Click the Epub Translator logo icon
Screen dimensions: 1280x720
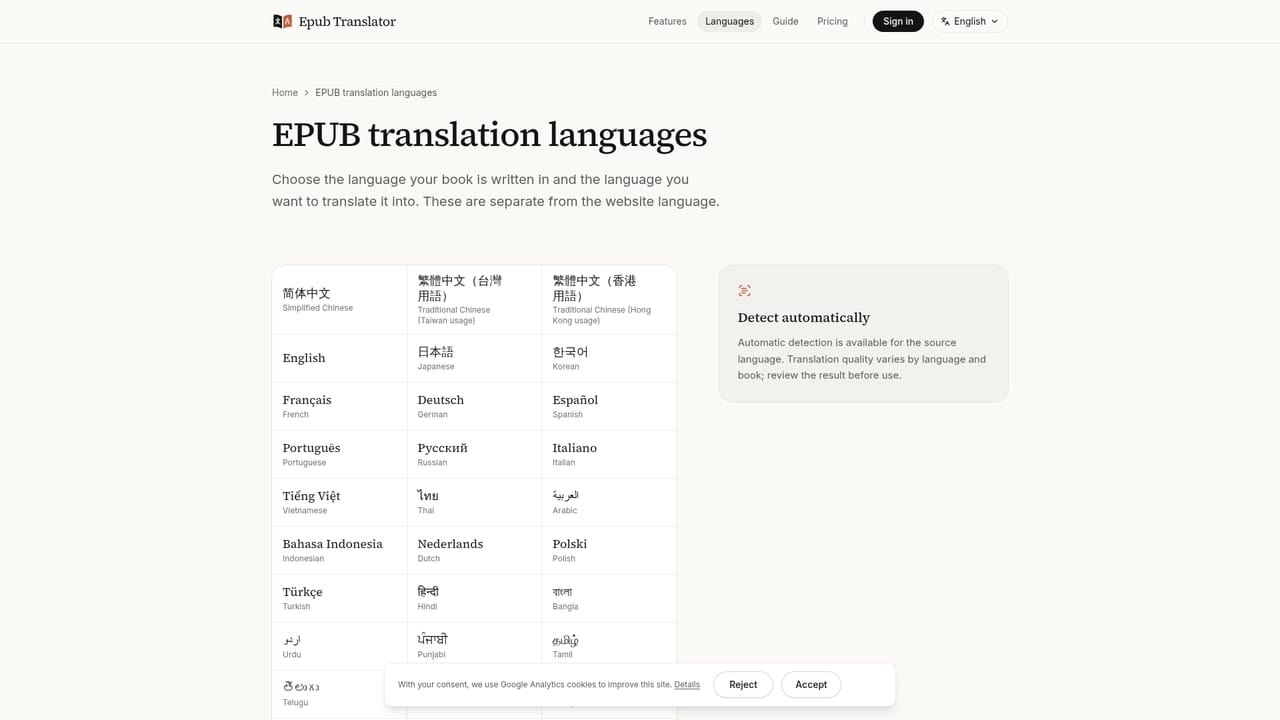tap(282, 21)
